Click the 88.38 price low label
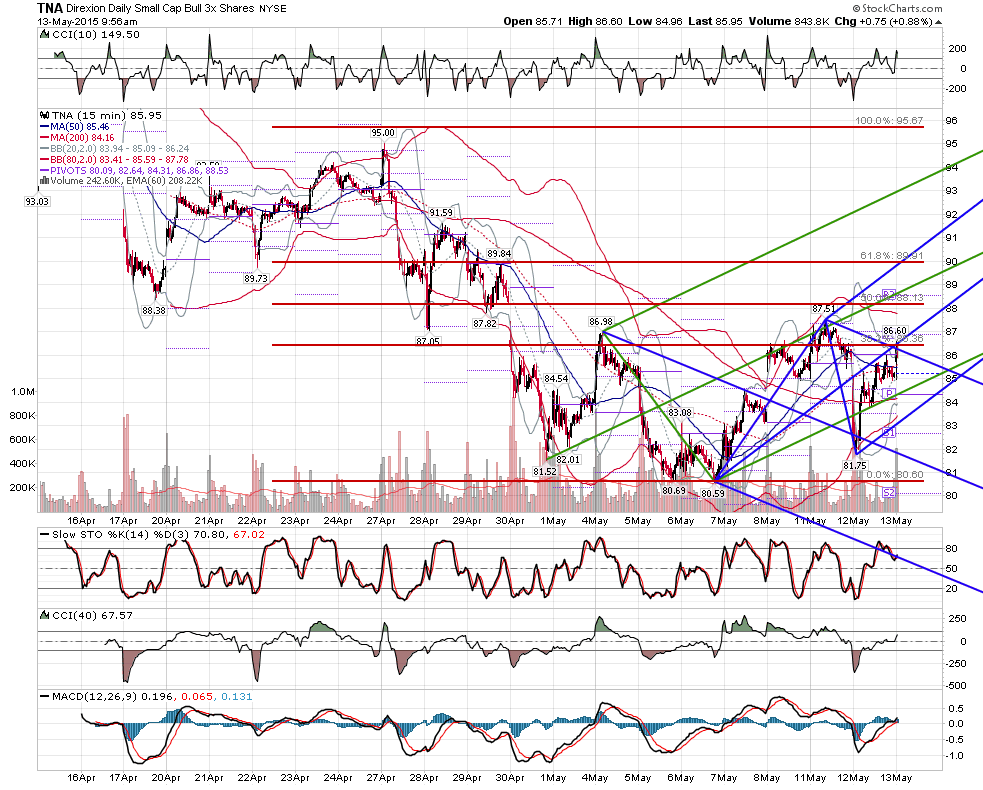The height and width of the screenshot is (790, 983). click(x=154, y=310)
